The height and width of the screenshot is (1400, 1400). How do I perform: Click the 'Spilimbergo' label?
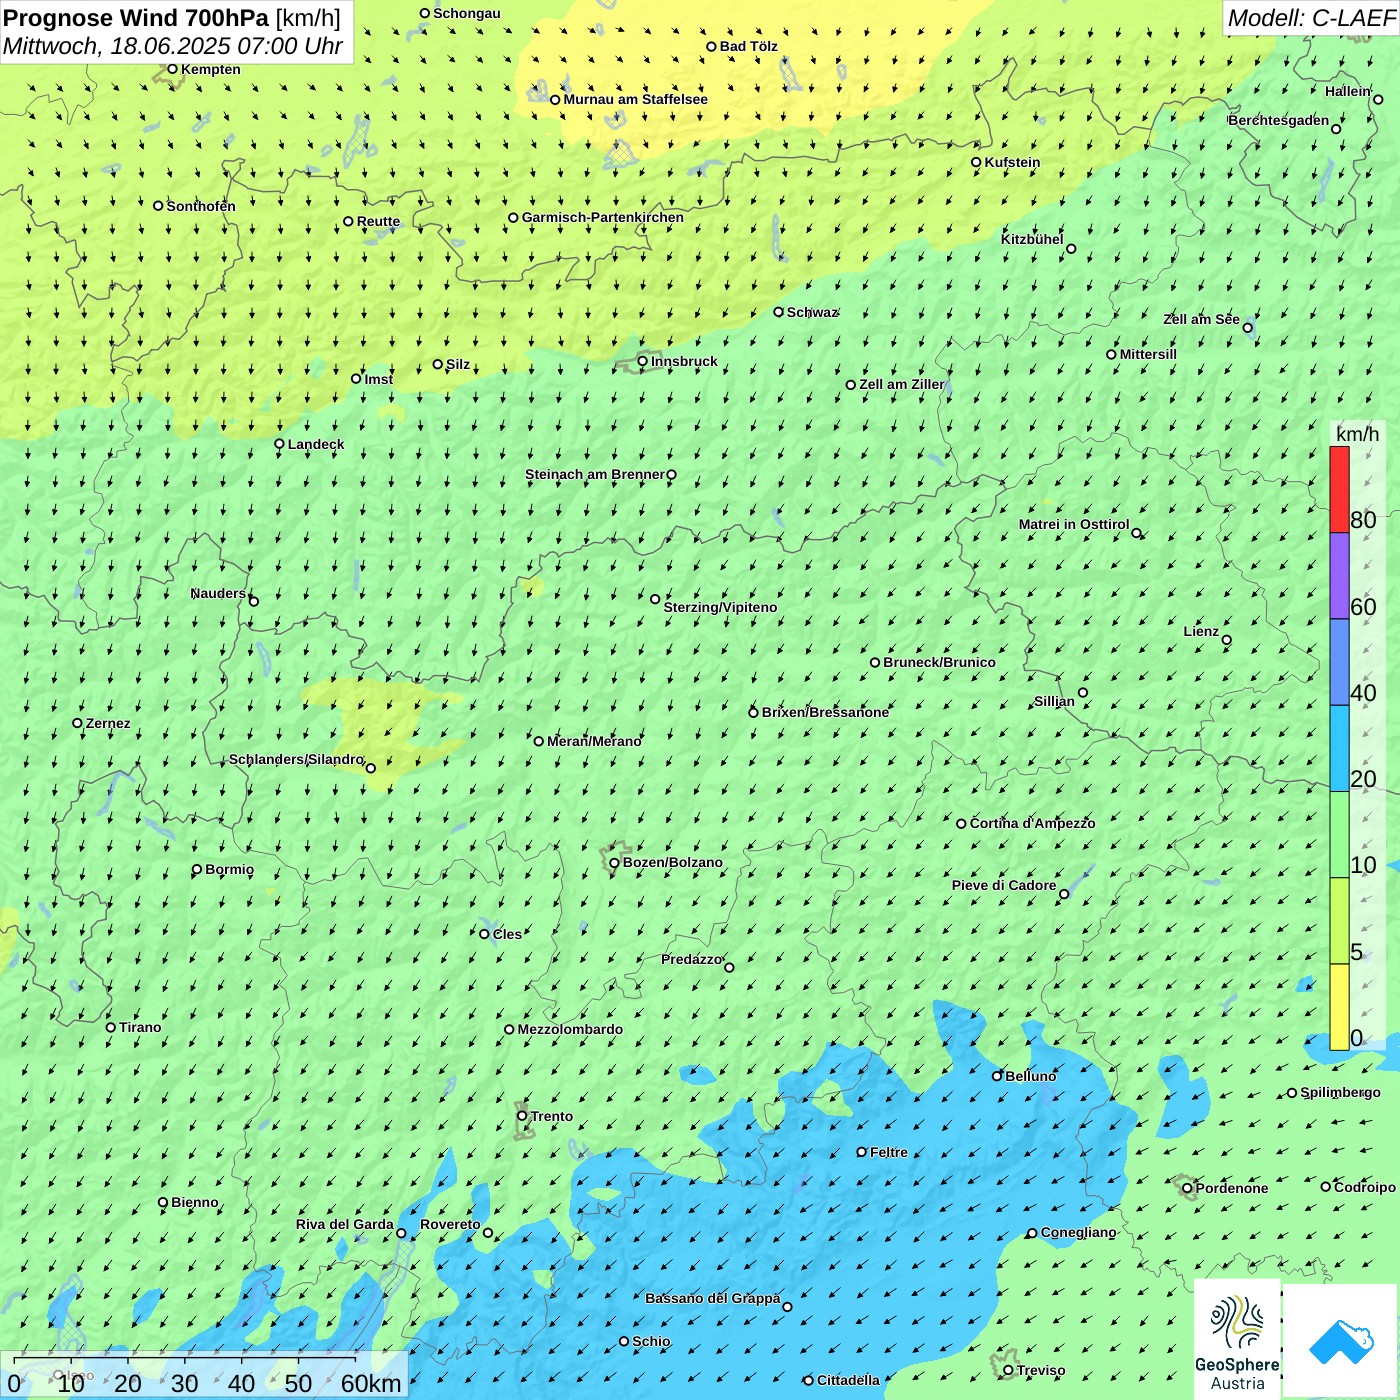click(x=1340, y=1092)
